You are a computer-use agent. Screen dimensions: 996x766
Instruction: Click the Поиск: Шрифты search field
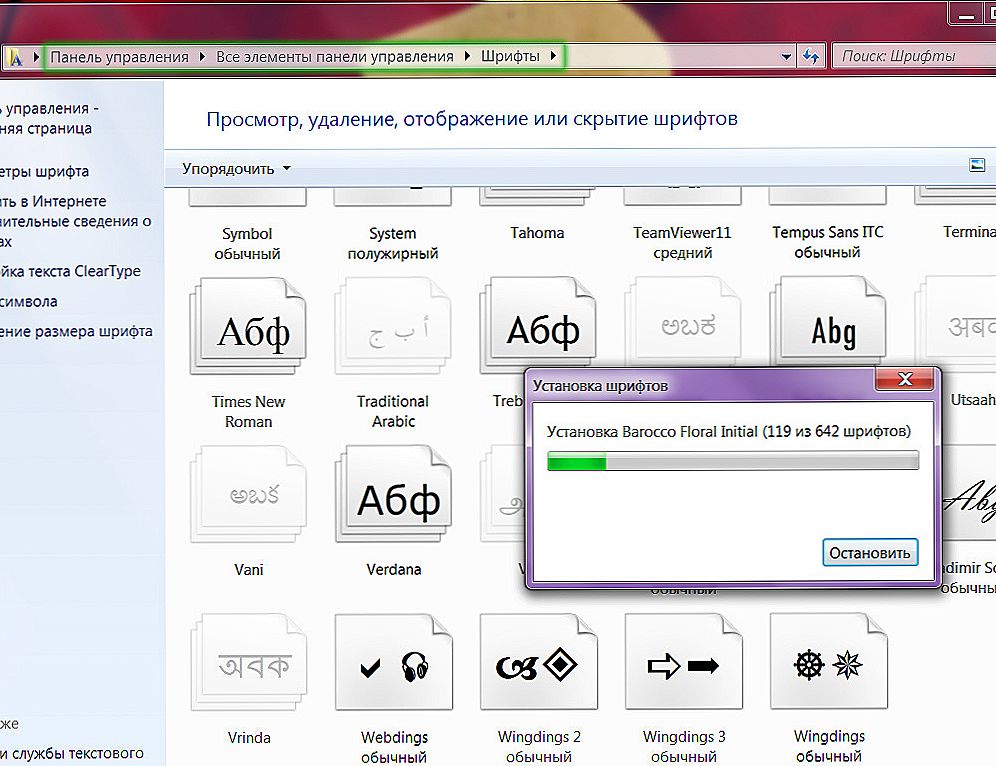pyautogui.click(x=913, y=57)
